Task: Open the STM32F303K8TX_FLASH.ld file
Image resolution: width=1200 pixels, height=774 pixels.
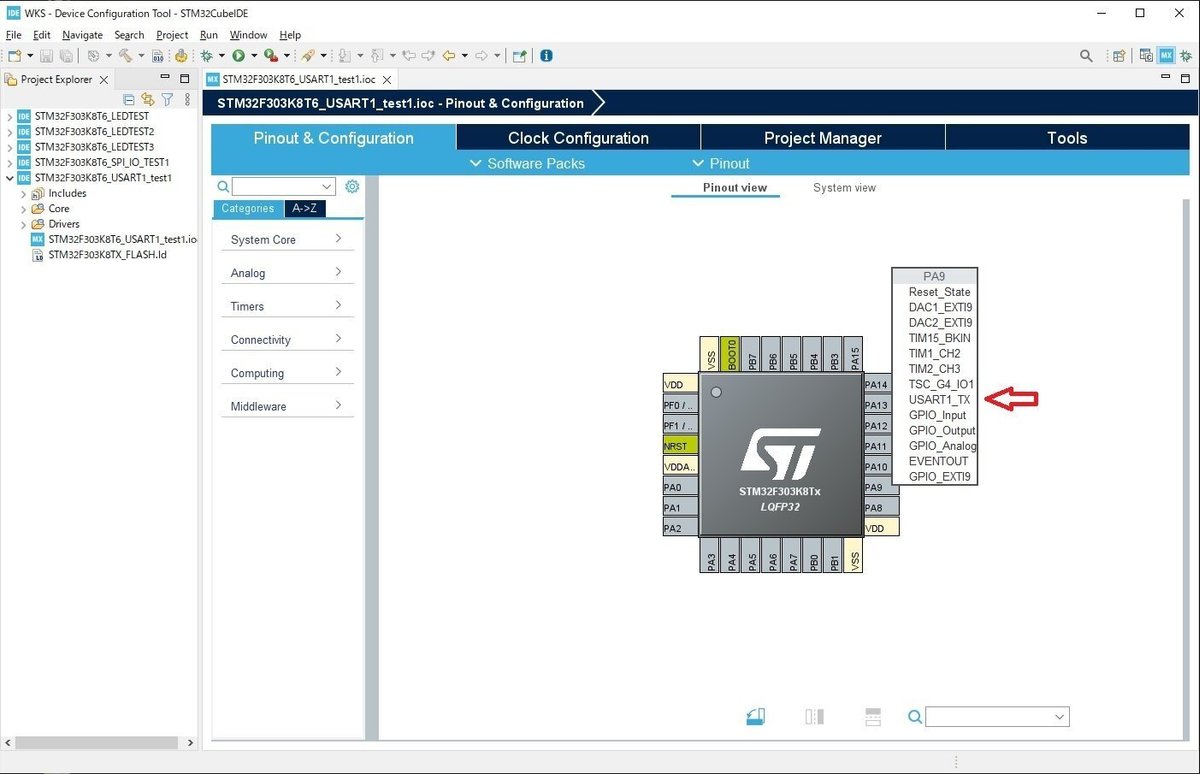Action: click(107, 254)
